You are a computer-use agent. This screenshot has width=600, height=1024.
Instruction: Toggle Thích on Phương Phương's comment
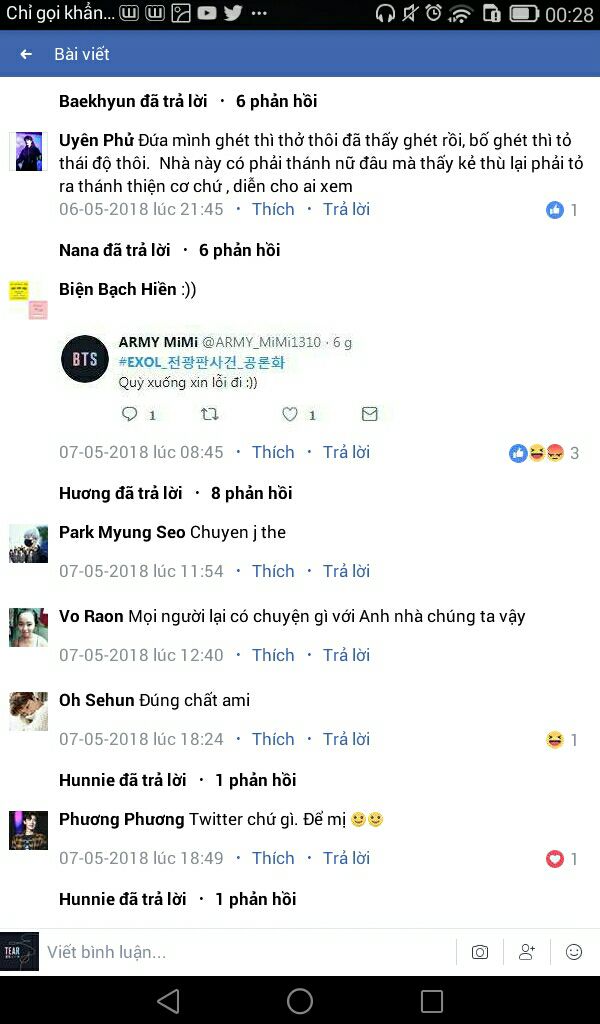tap(273, 858)
